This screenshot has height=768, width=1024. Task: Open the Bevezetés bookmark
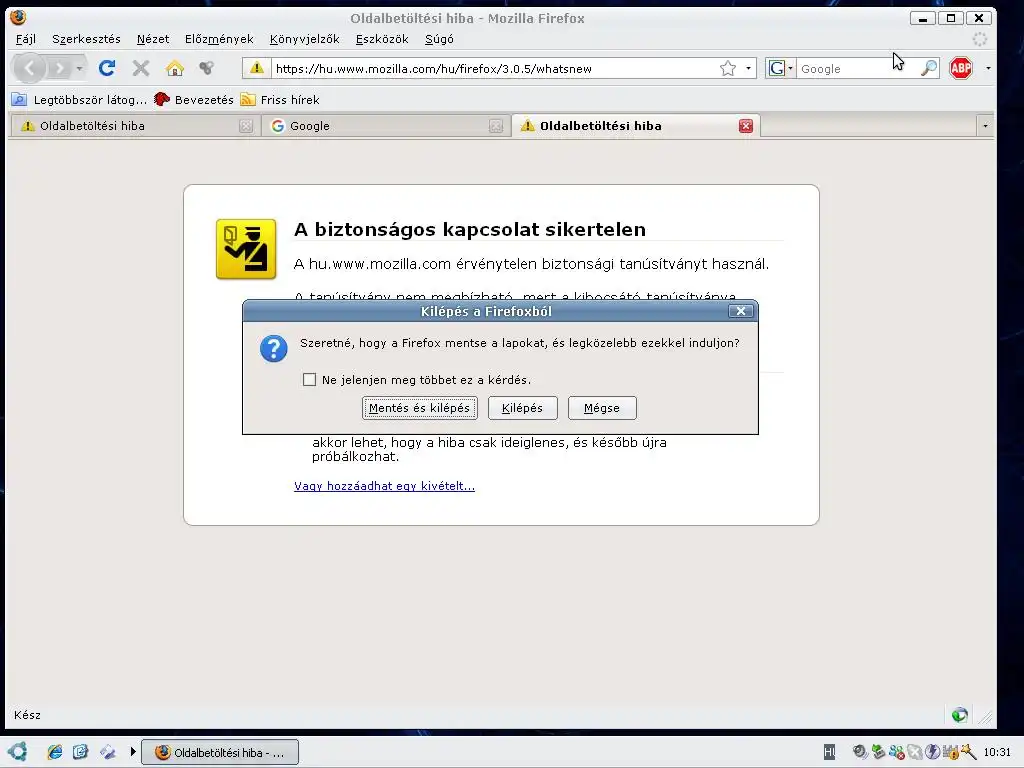click(x=194, y=100)
